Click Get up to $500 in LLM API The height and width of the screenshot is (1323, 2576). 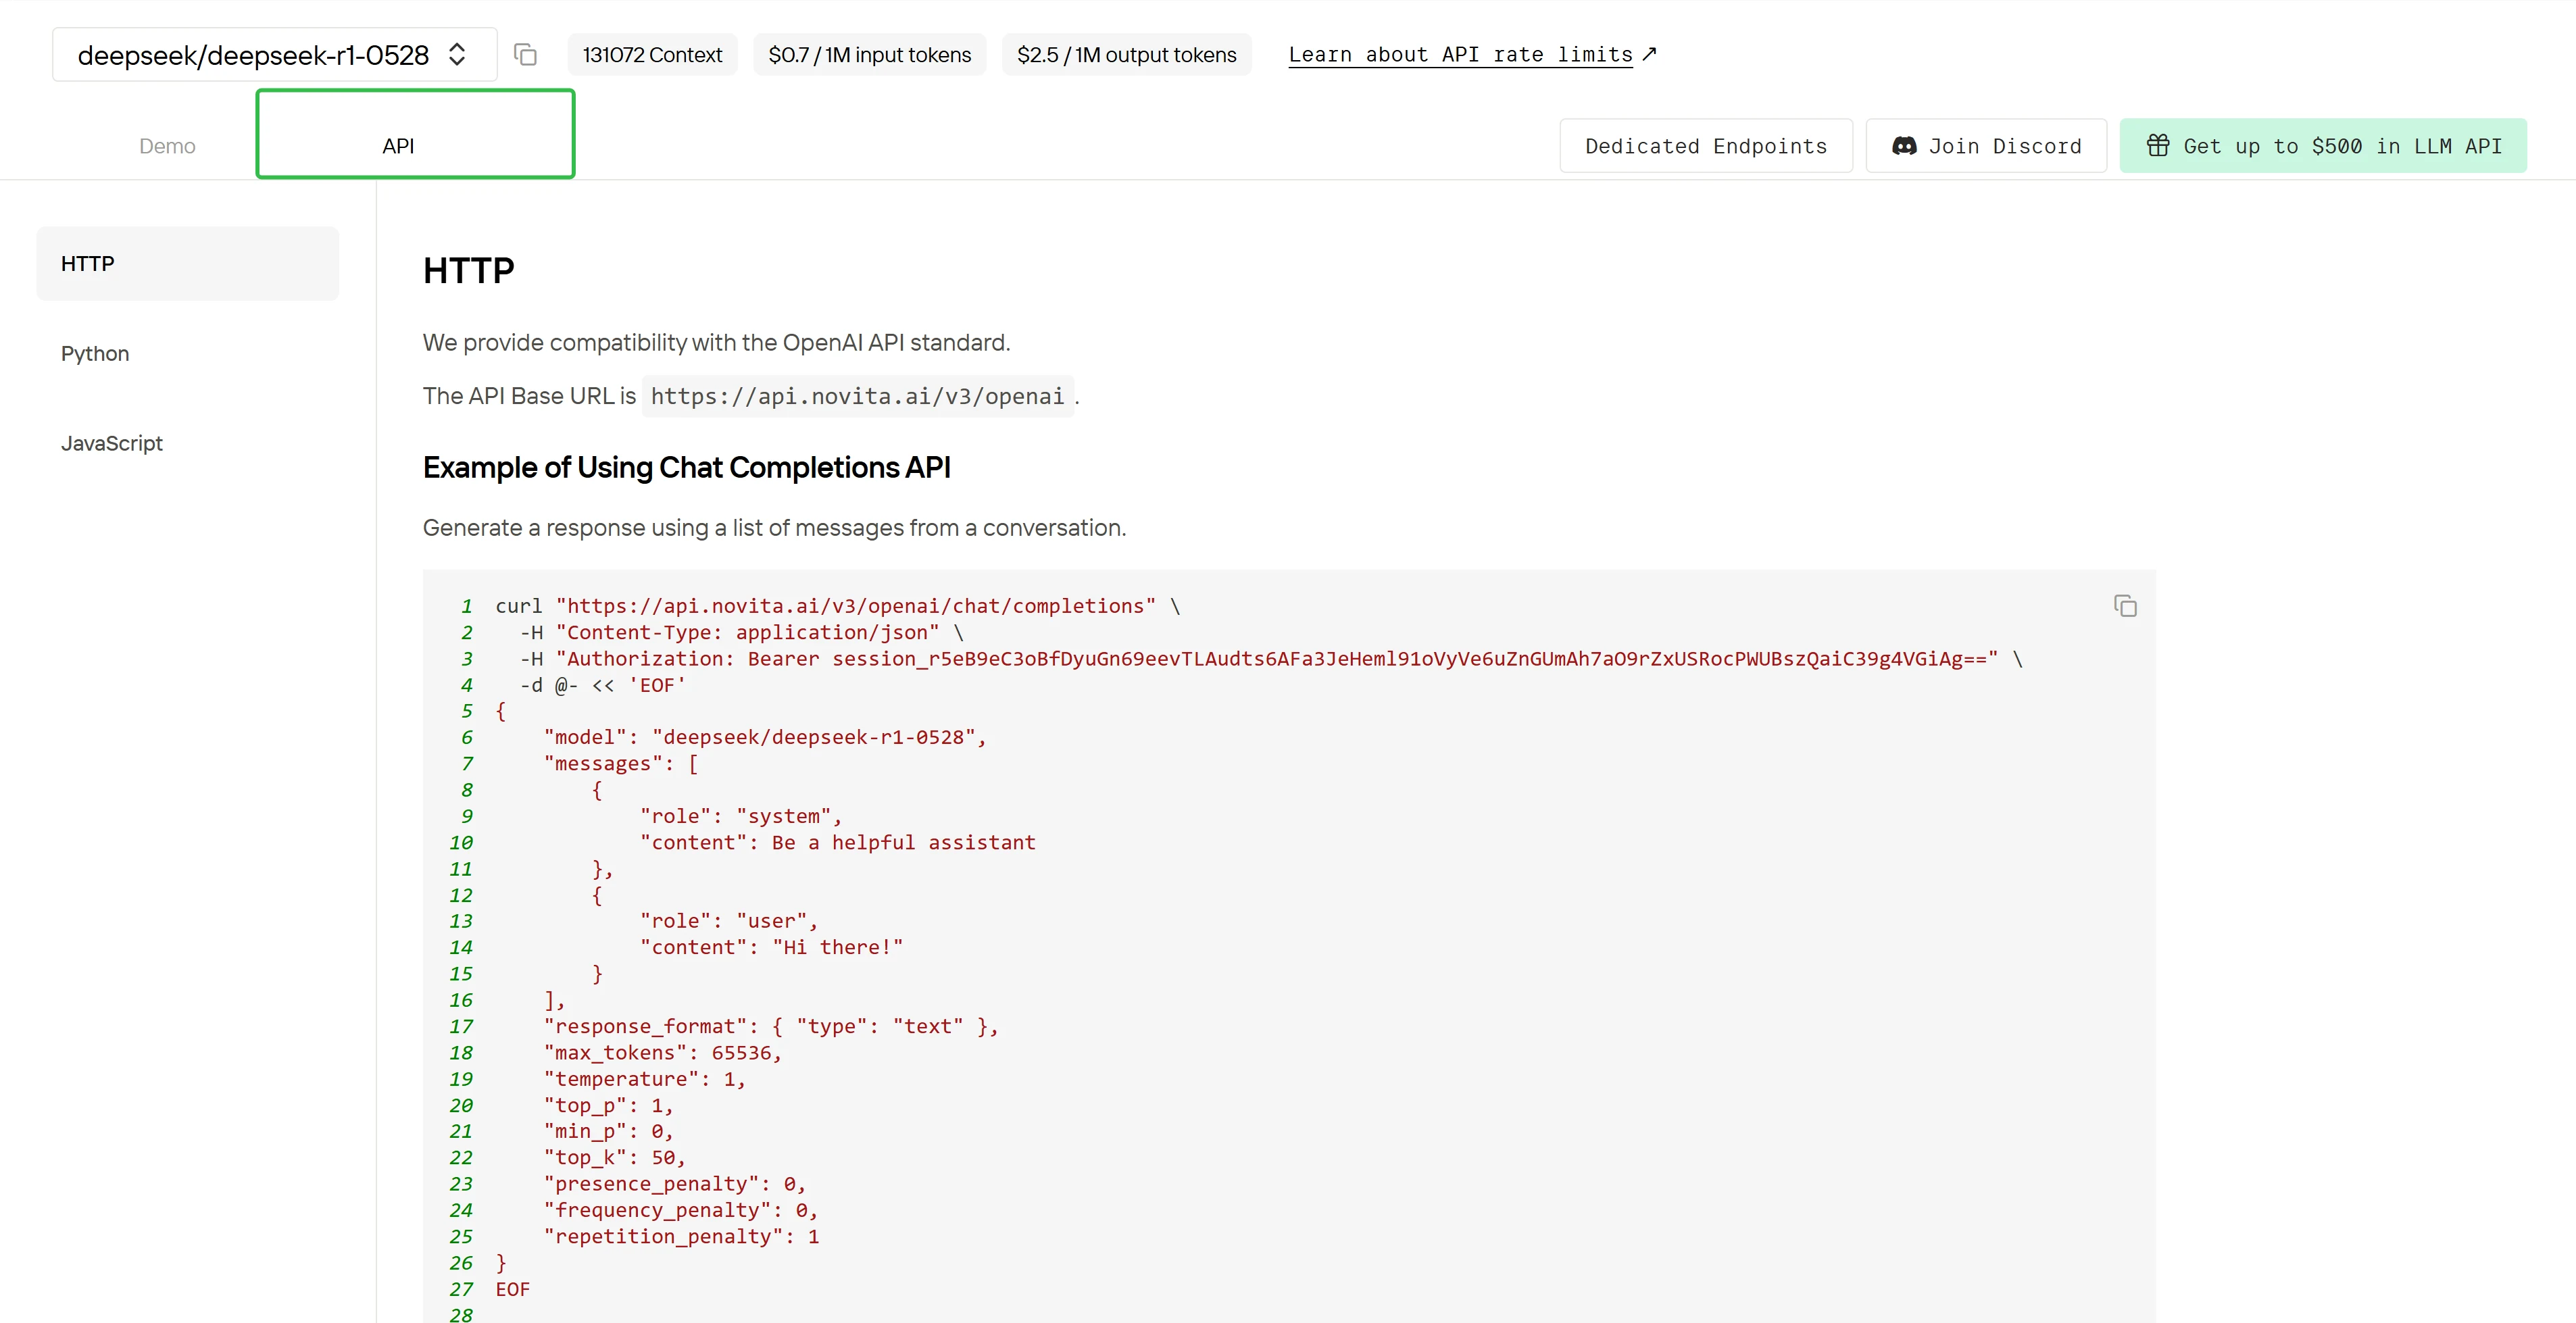[x=2323, y=146]
